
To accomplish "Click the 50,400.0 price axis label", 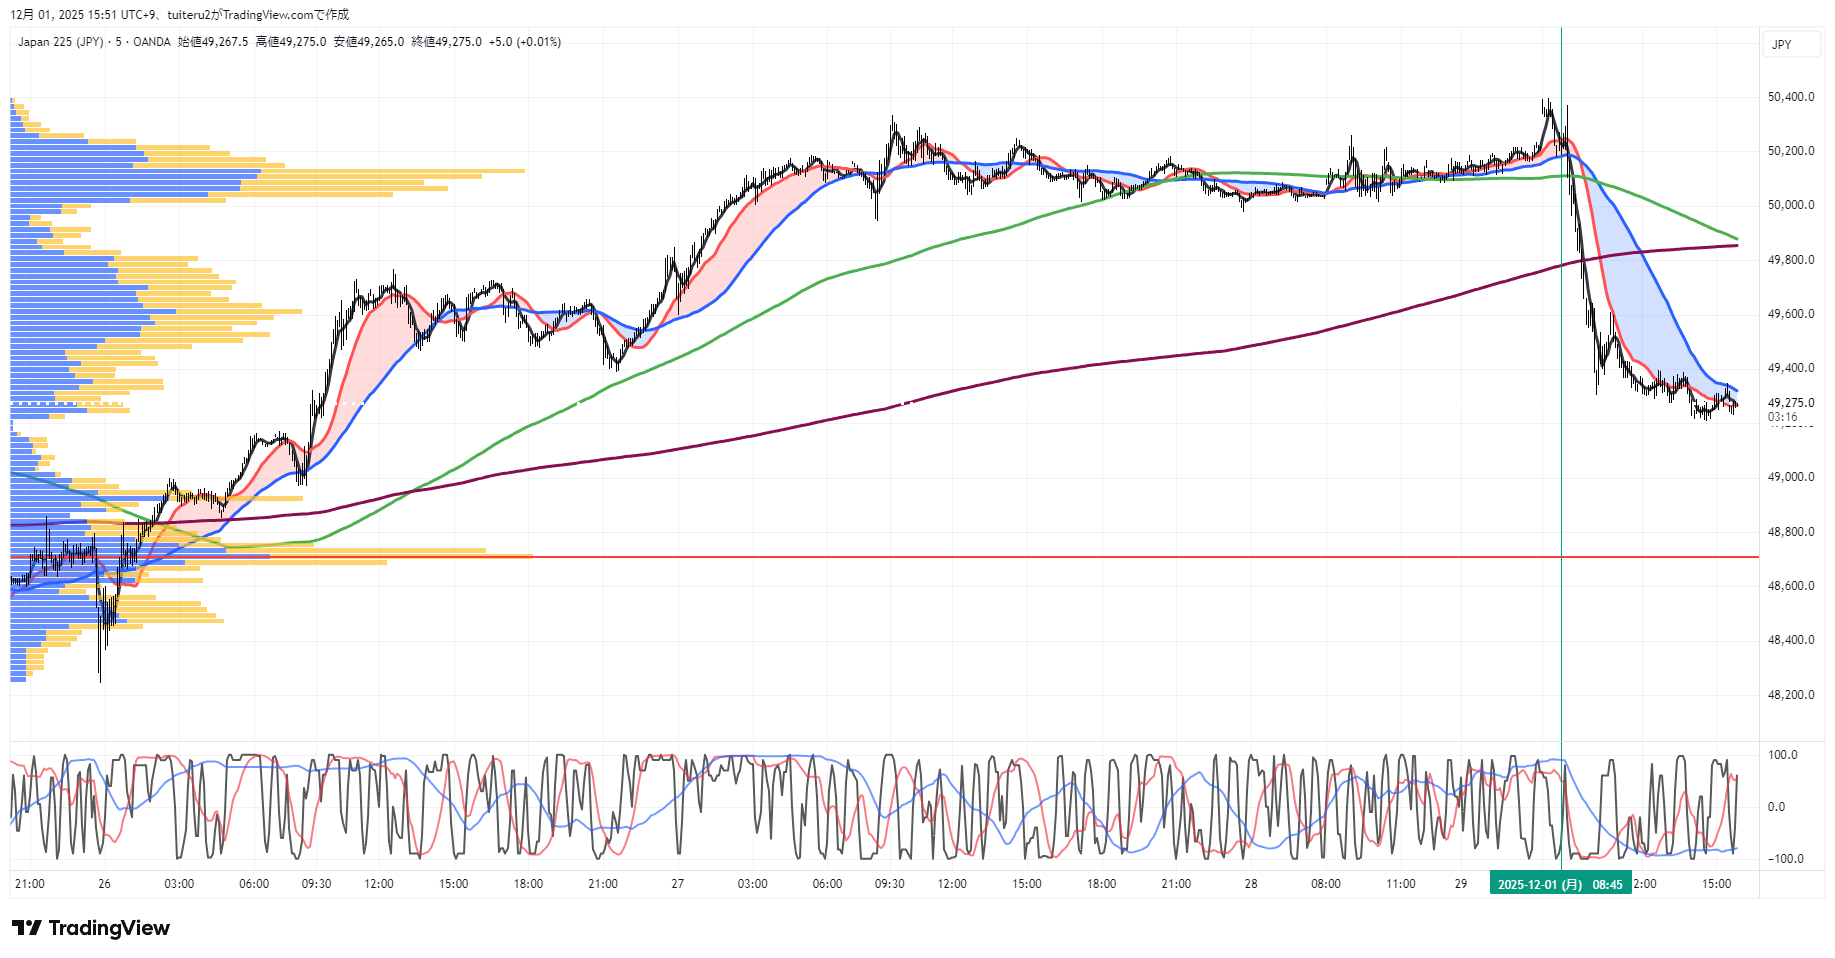I will (1791, 97).
